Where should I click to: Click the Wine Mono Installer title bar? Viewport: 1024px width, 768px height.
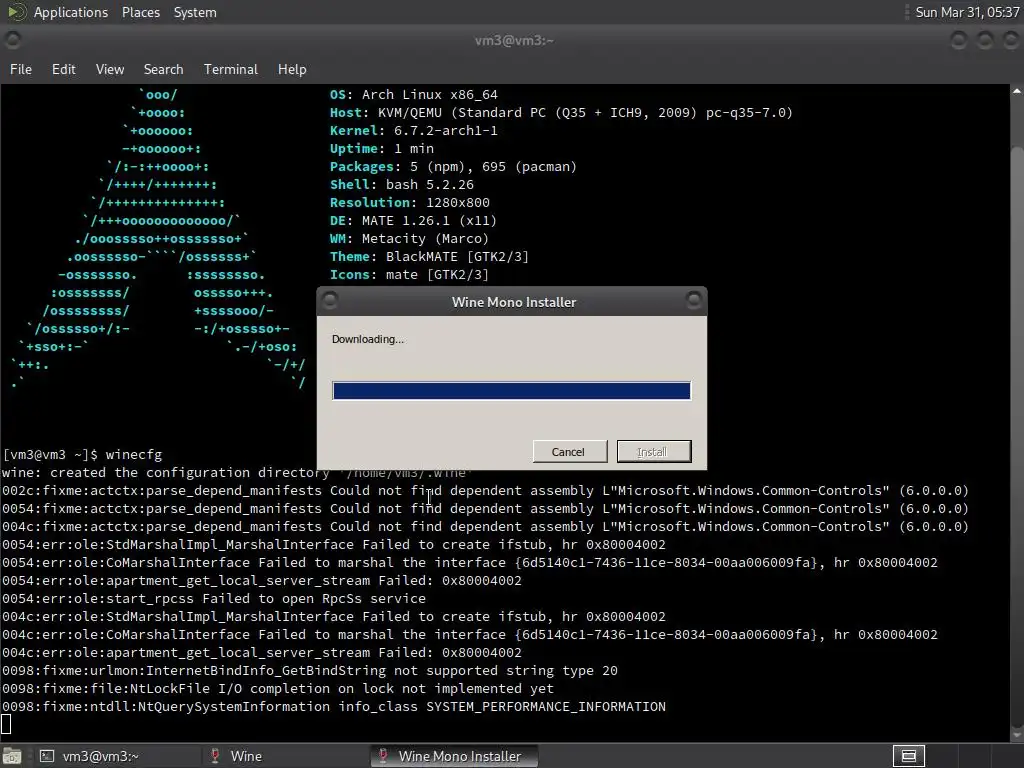[512, 302]
